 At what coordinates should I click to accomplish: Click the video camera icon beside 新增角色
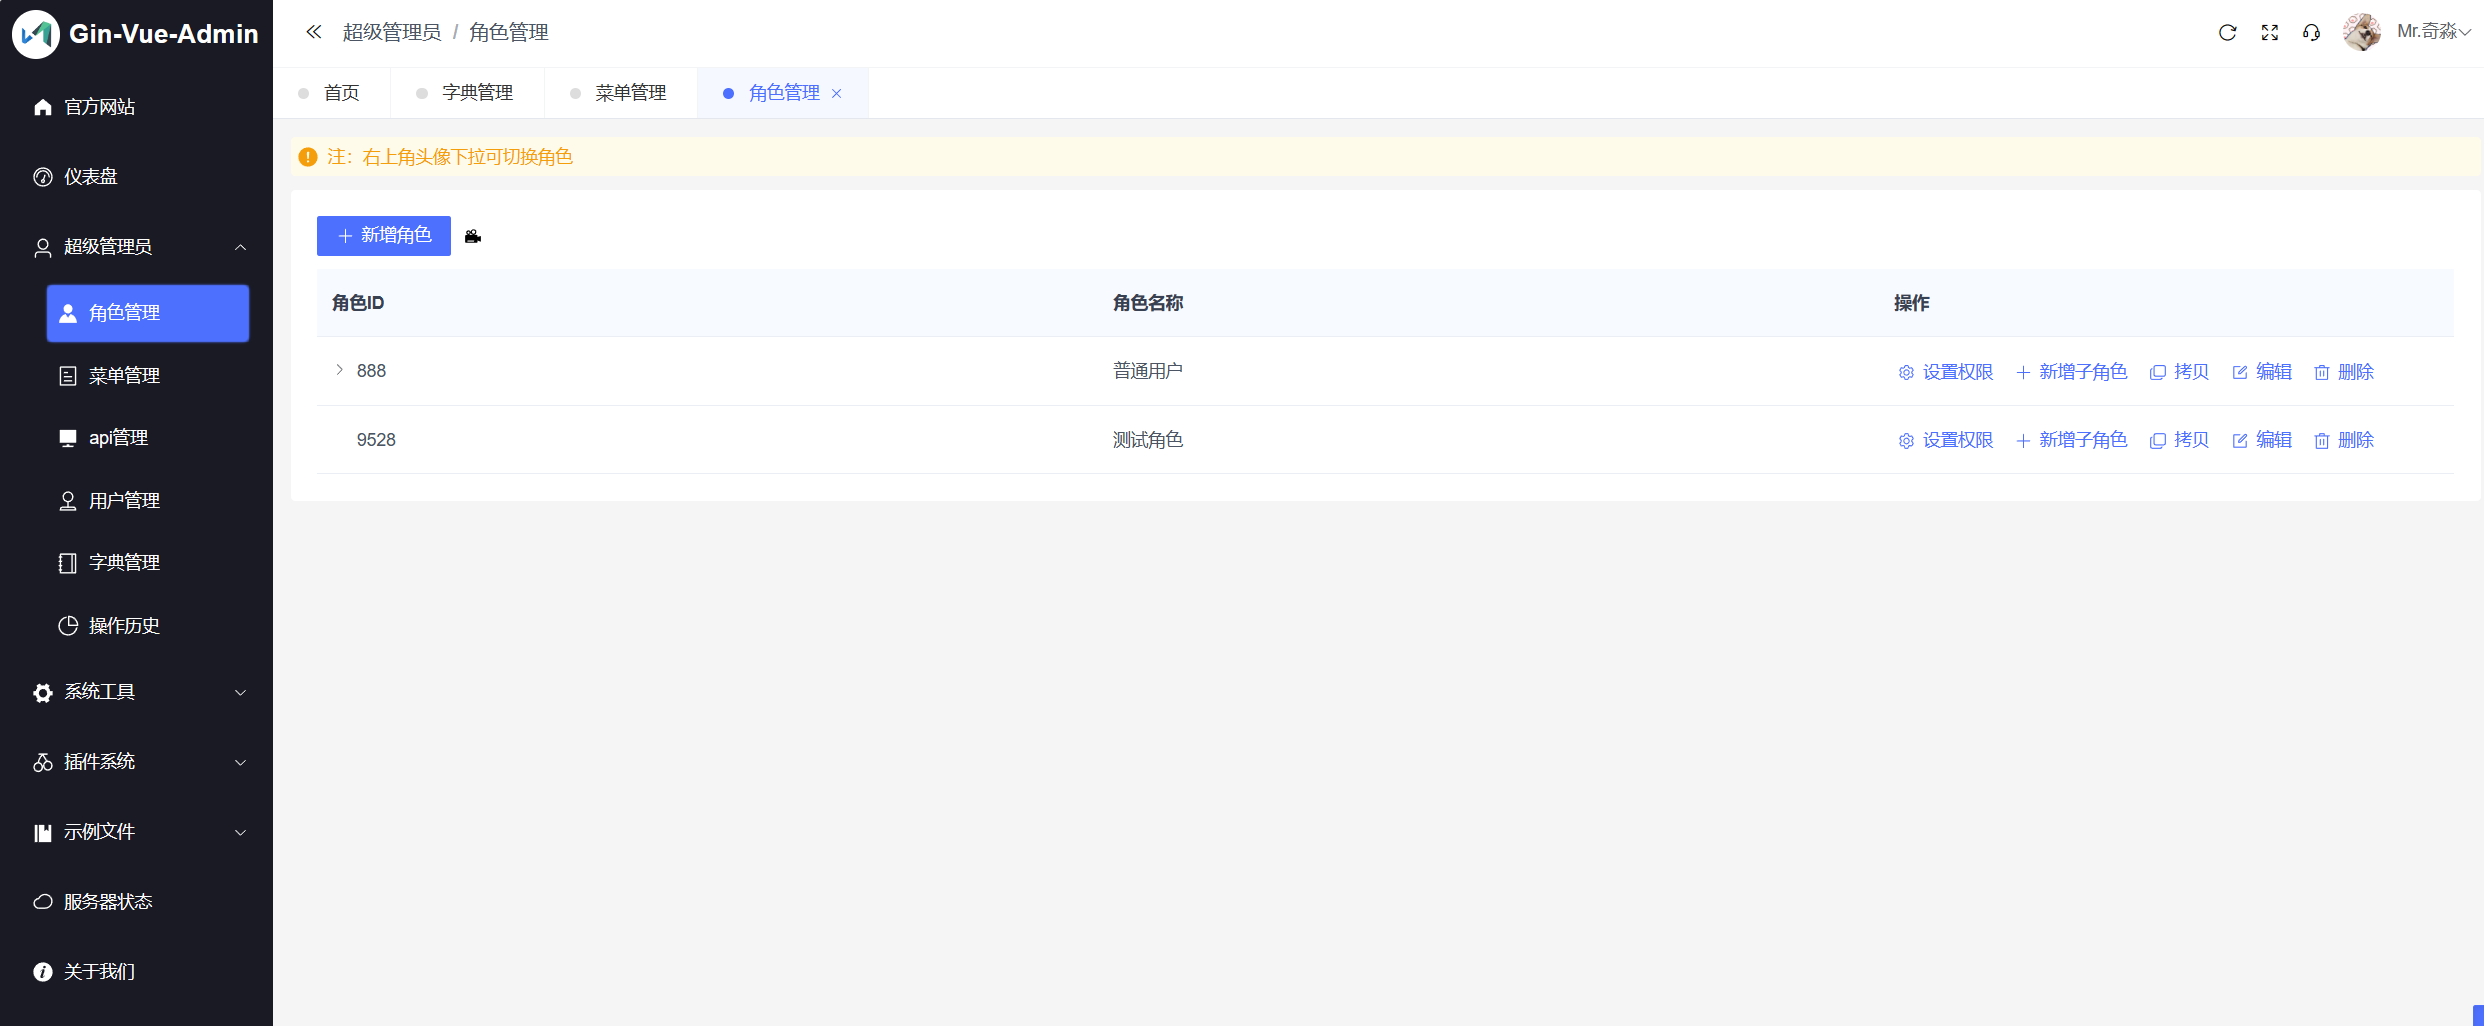pos(473,237)
